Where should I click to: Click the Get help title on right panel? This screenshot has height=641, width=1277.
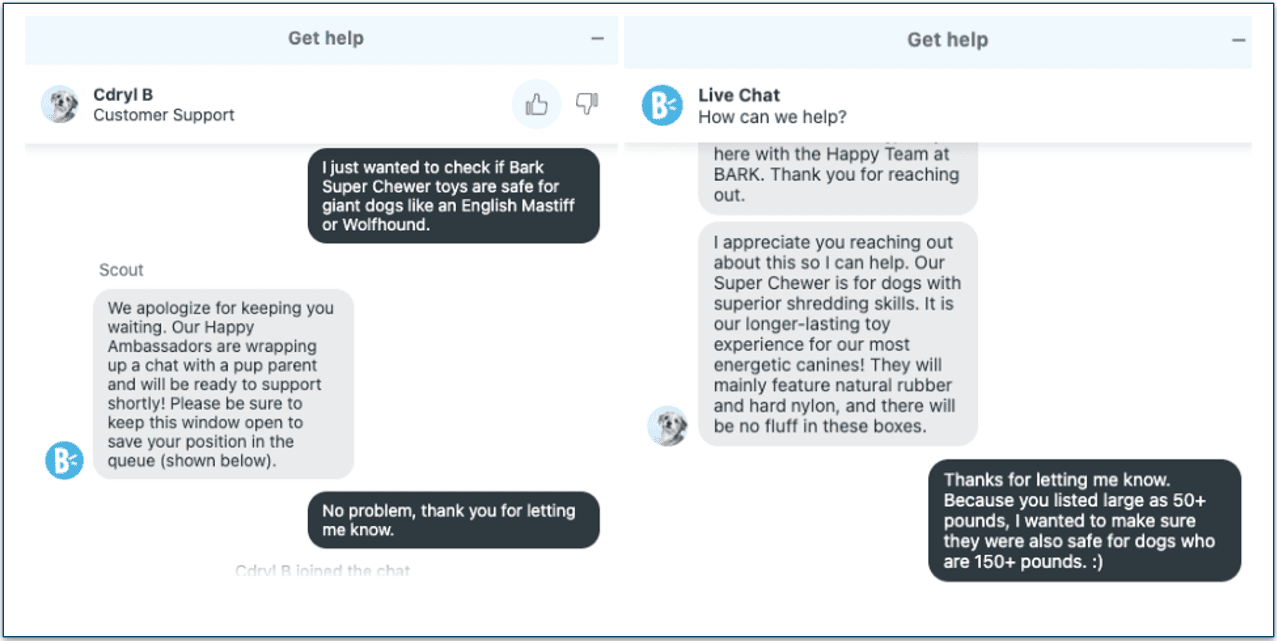(946, 38)
